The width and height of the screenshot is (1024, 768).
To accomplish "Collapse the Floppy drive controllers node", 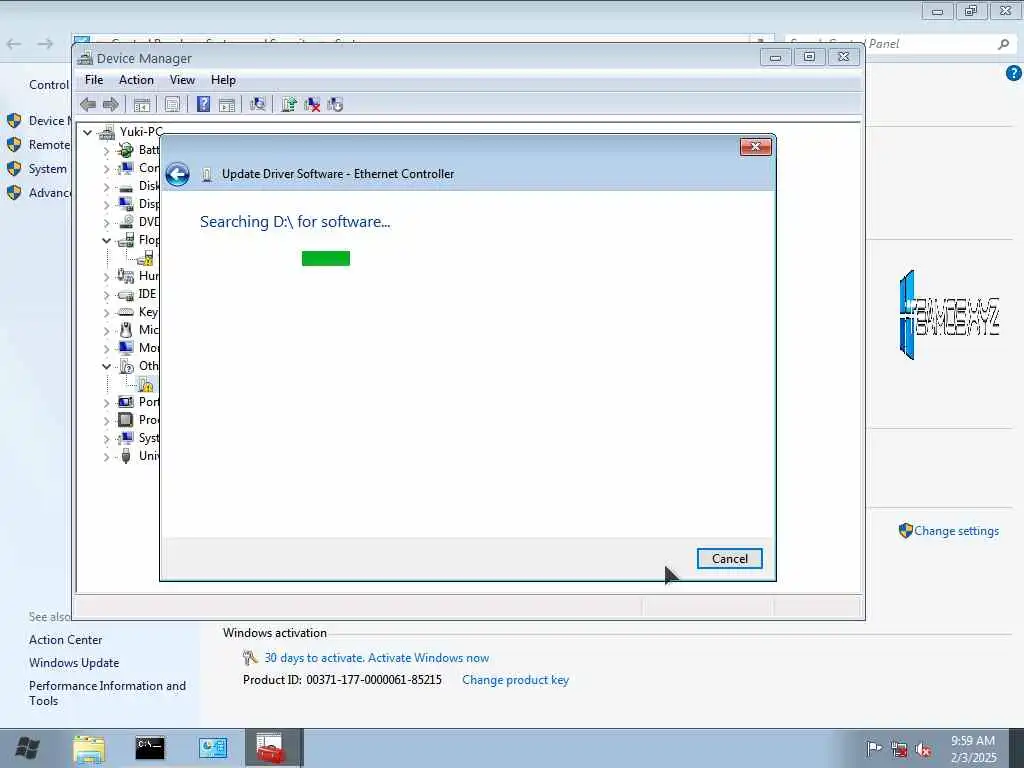I will pos(106,240).
